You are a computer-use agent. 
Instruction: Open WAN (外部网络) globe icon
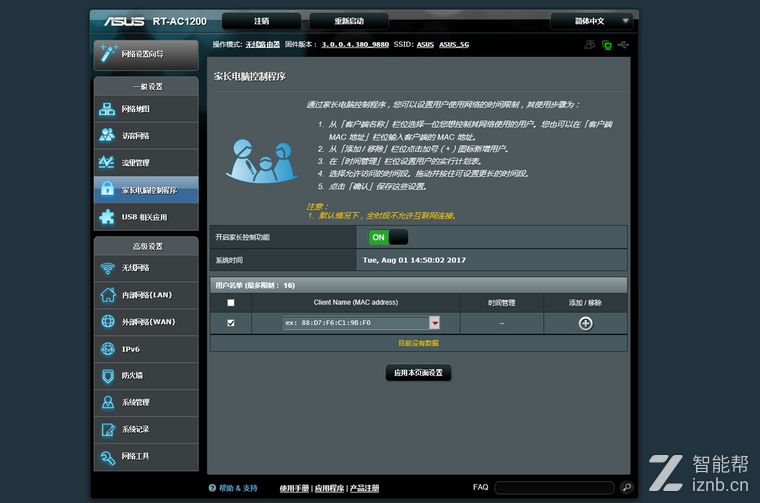click(108, 321)
